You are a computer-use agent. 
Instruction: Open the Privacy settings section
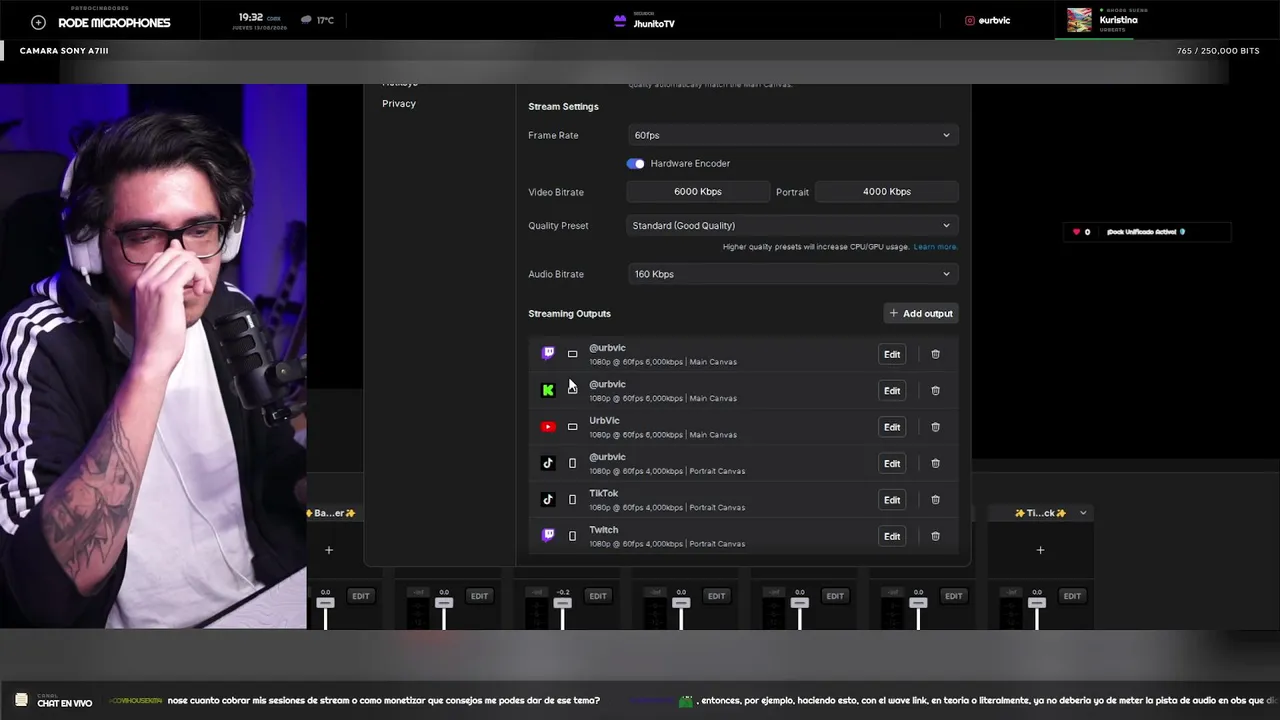click(x=399, y=104)
